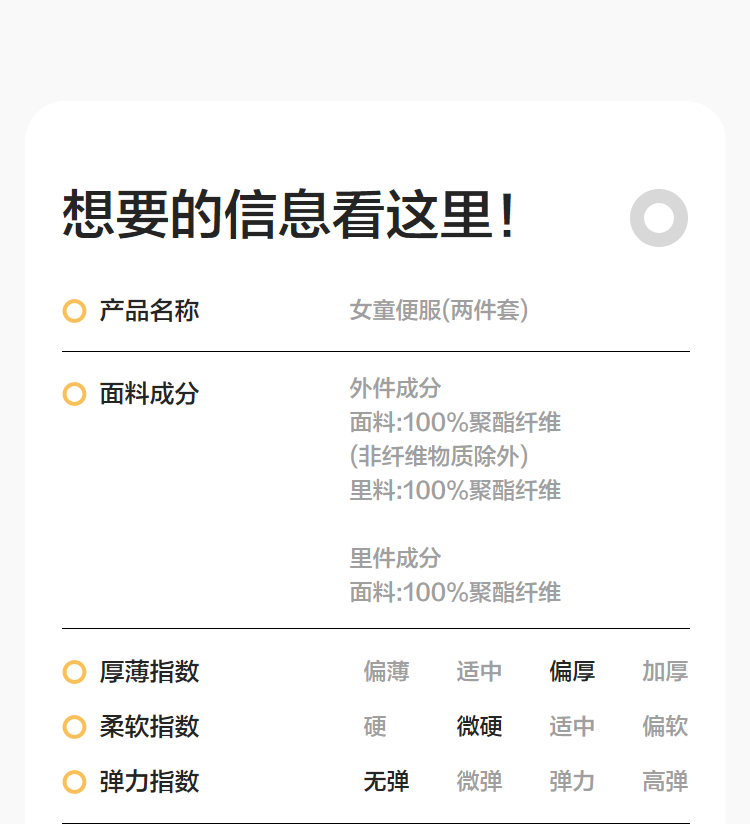Click the 想要的信息看这里! heading

289,215
